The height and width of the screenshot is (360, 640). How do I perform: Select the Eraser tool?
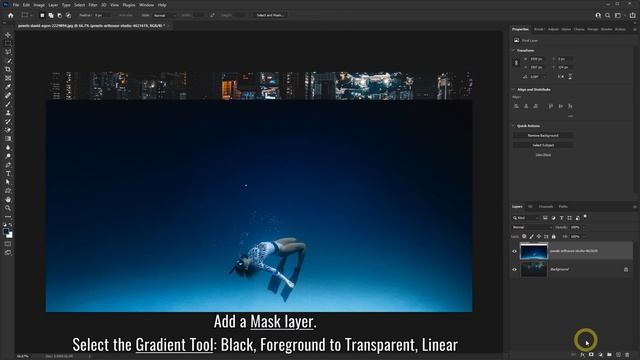click(8, 130)
